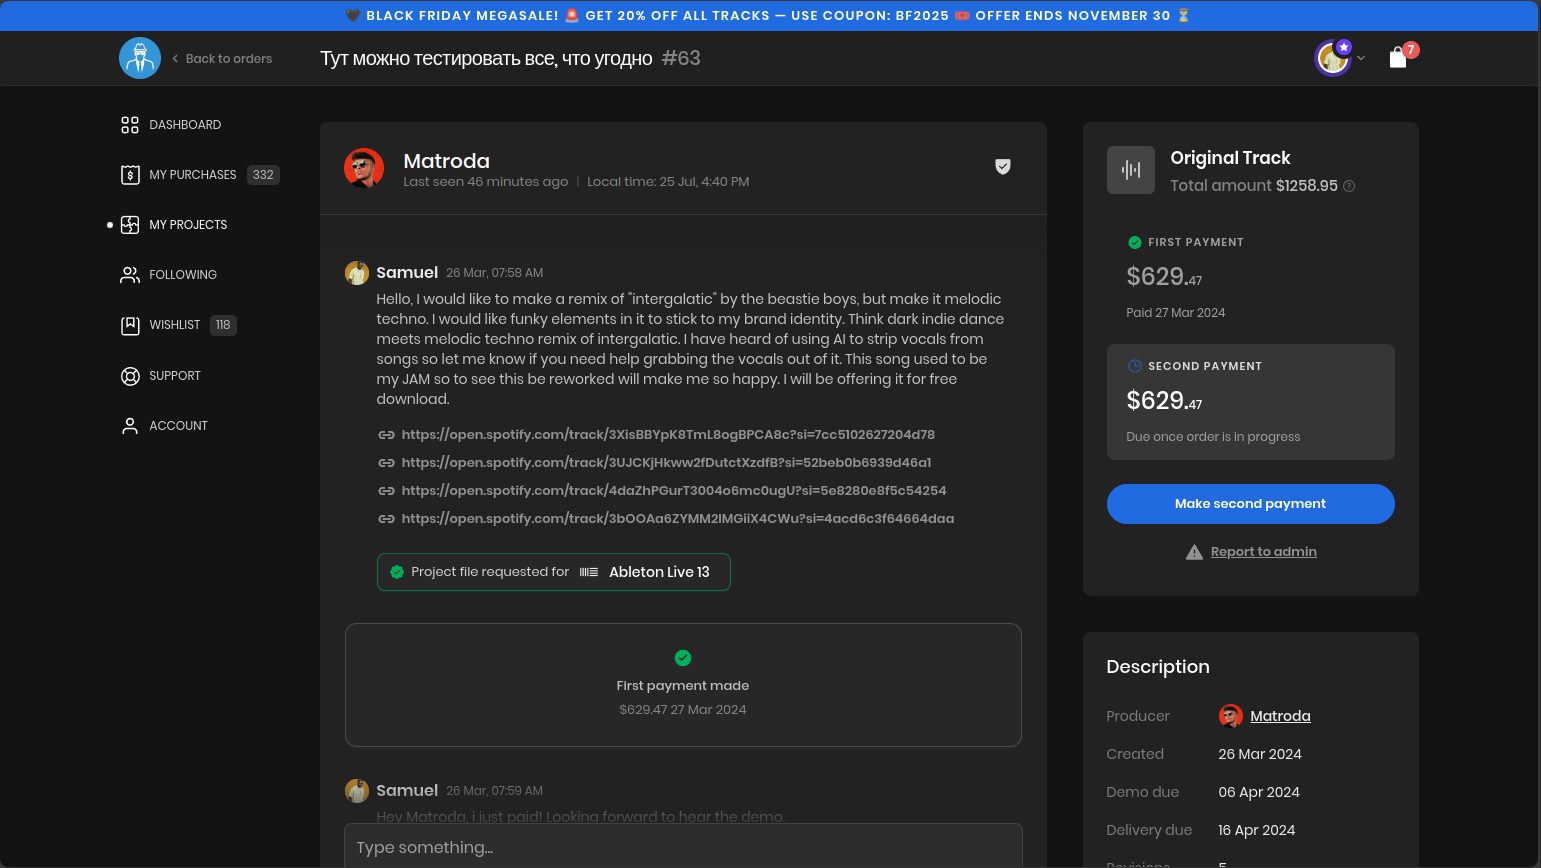This screenshot has height=868, width=1541.
Task: Click Report to admin link
Action: point(1263,552)
